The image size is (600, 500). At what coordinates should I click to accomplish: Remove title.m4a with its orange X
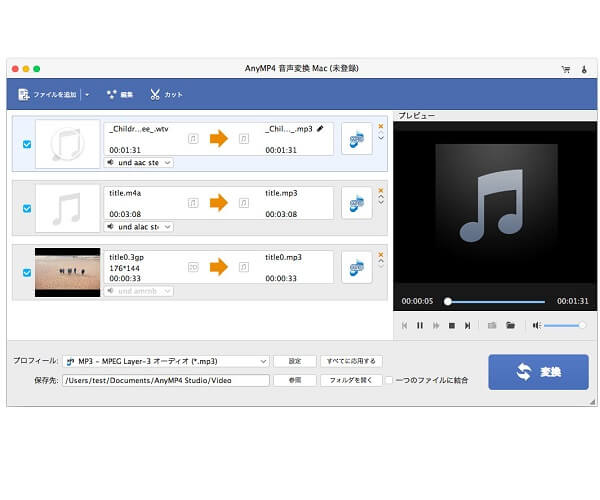pyautogui.click(x=381, y=190)
